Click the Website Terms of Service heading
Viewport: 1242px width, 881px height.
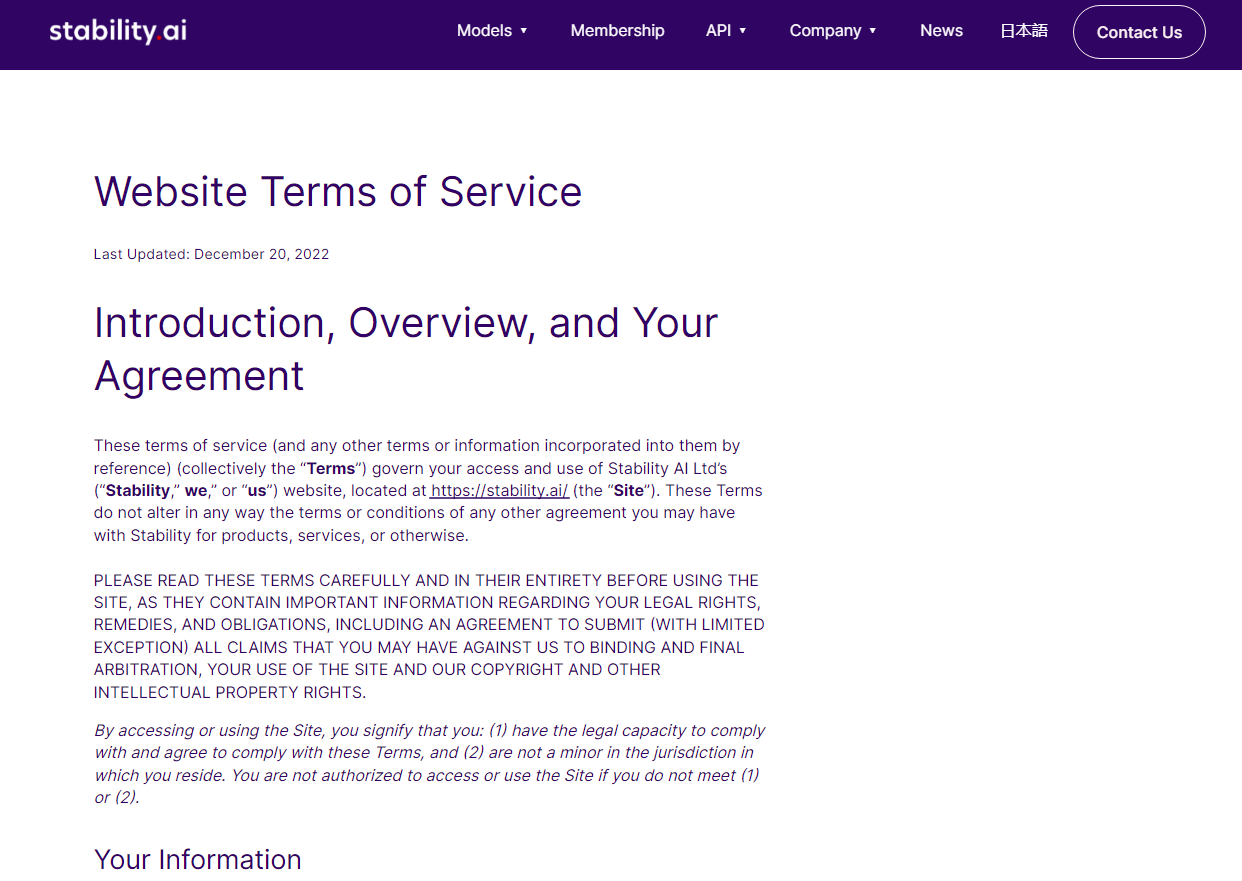tap(338, 191)
